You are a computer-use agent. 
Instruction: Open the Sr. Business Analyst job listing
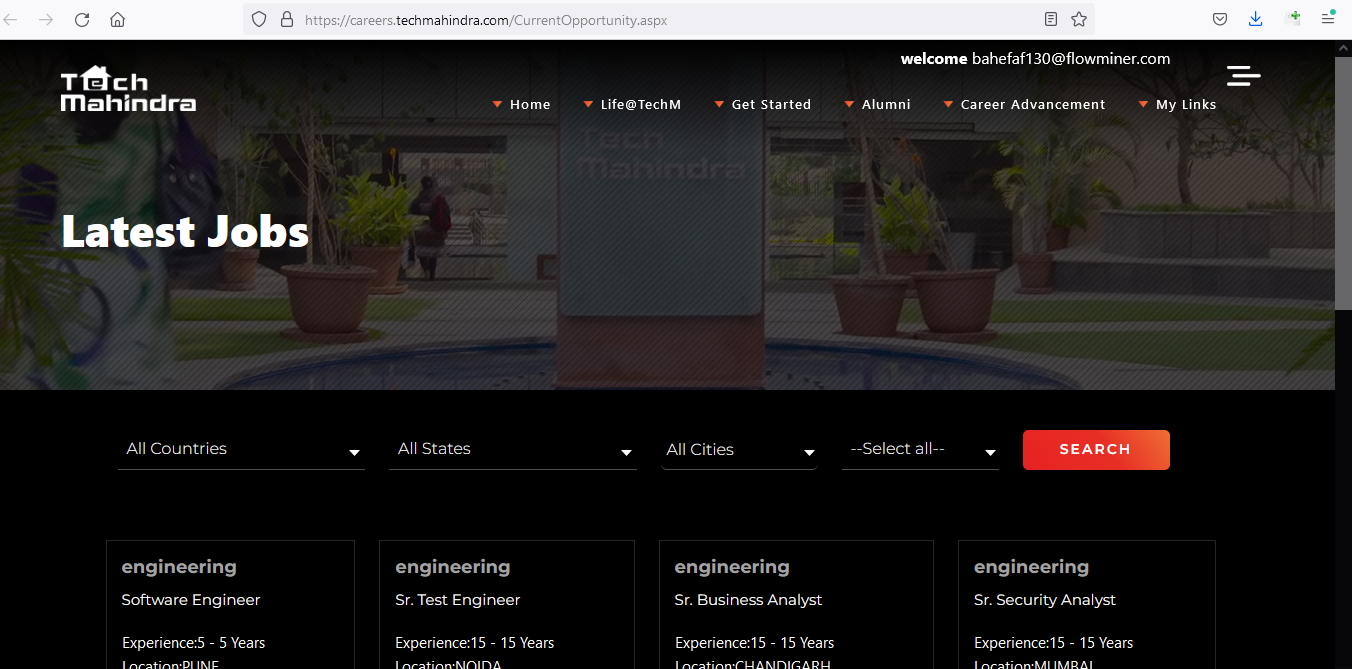coord(748,600)
